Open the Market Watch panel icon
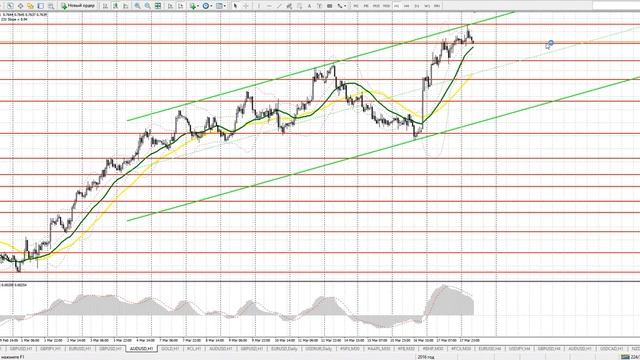The image size is (640, 360). tap(10, 6)
